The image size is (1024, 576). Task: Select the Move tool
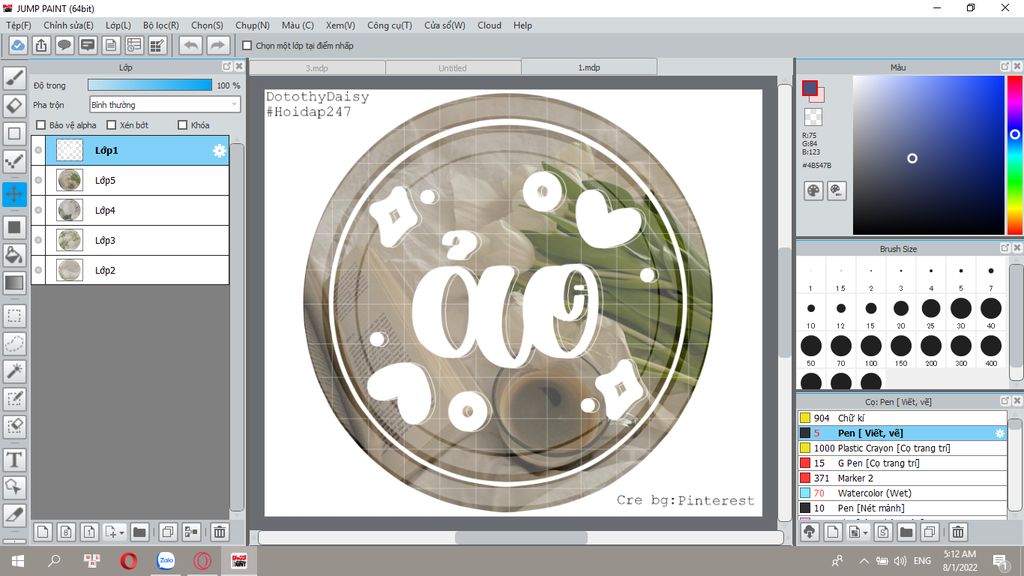(x=14, y=194)
